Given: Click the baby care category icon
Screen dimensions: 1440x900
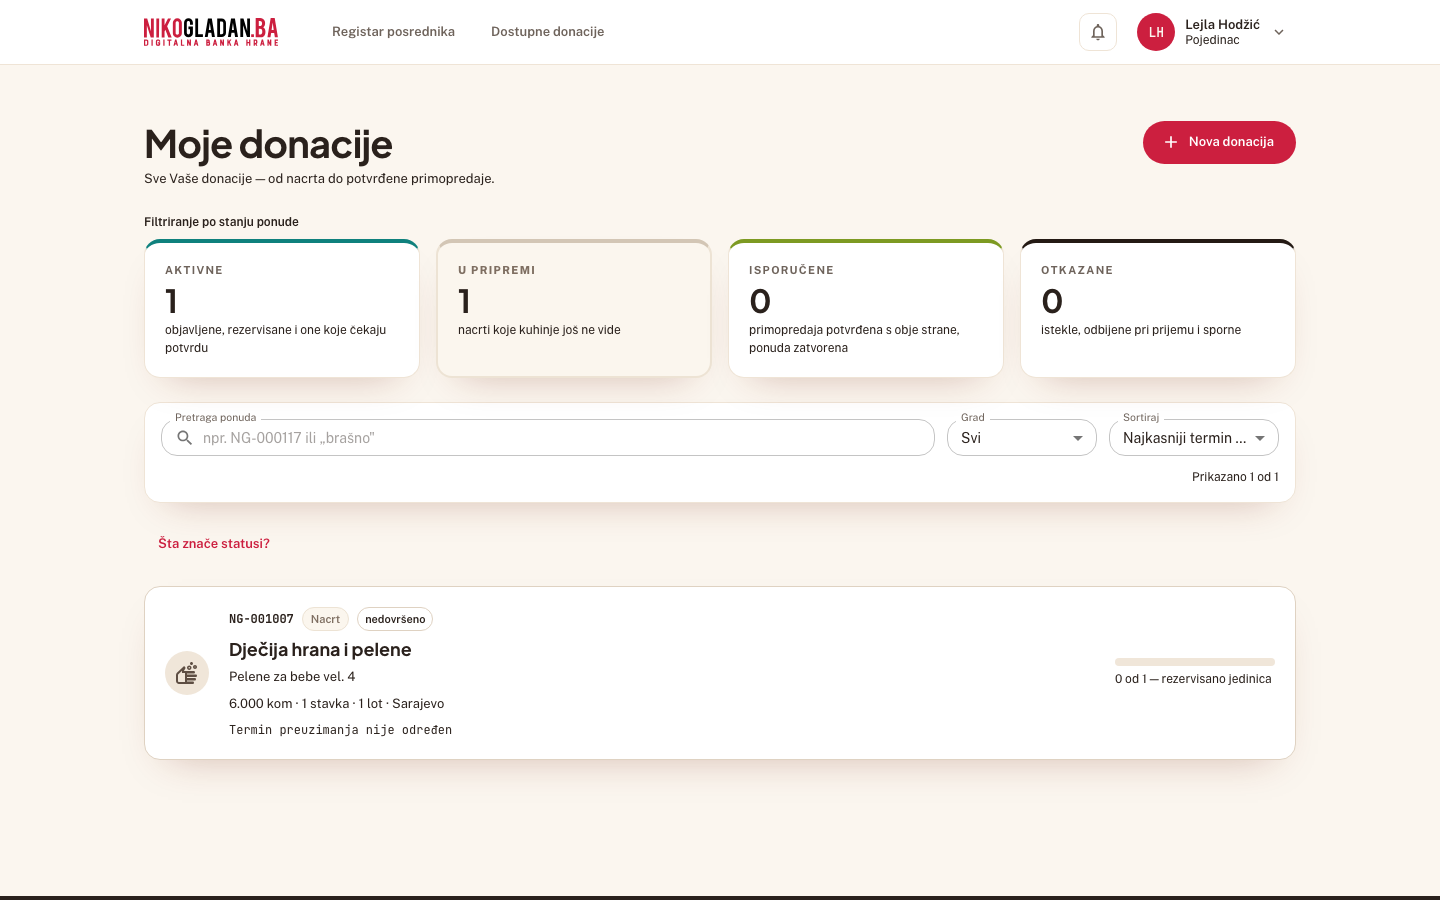Looking at the screenshot, I should point(187,673).
